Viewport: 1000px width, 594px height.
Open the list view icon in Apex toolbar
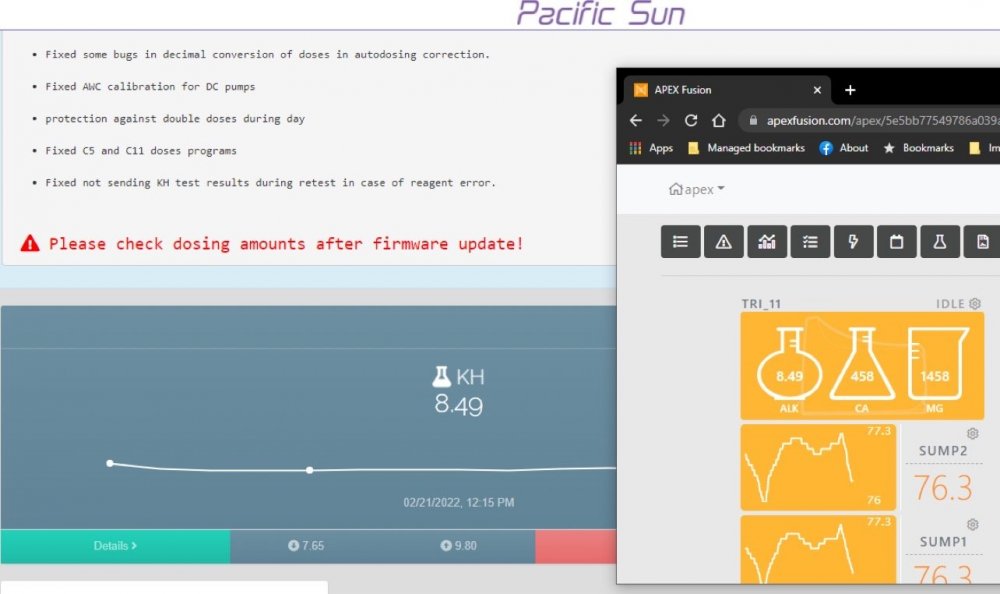point(681,242)
